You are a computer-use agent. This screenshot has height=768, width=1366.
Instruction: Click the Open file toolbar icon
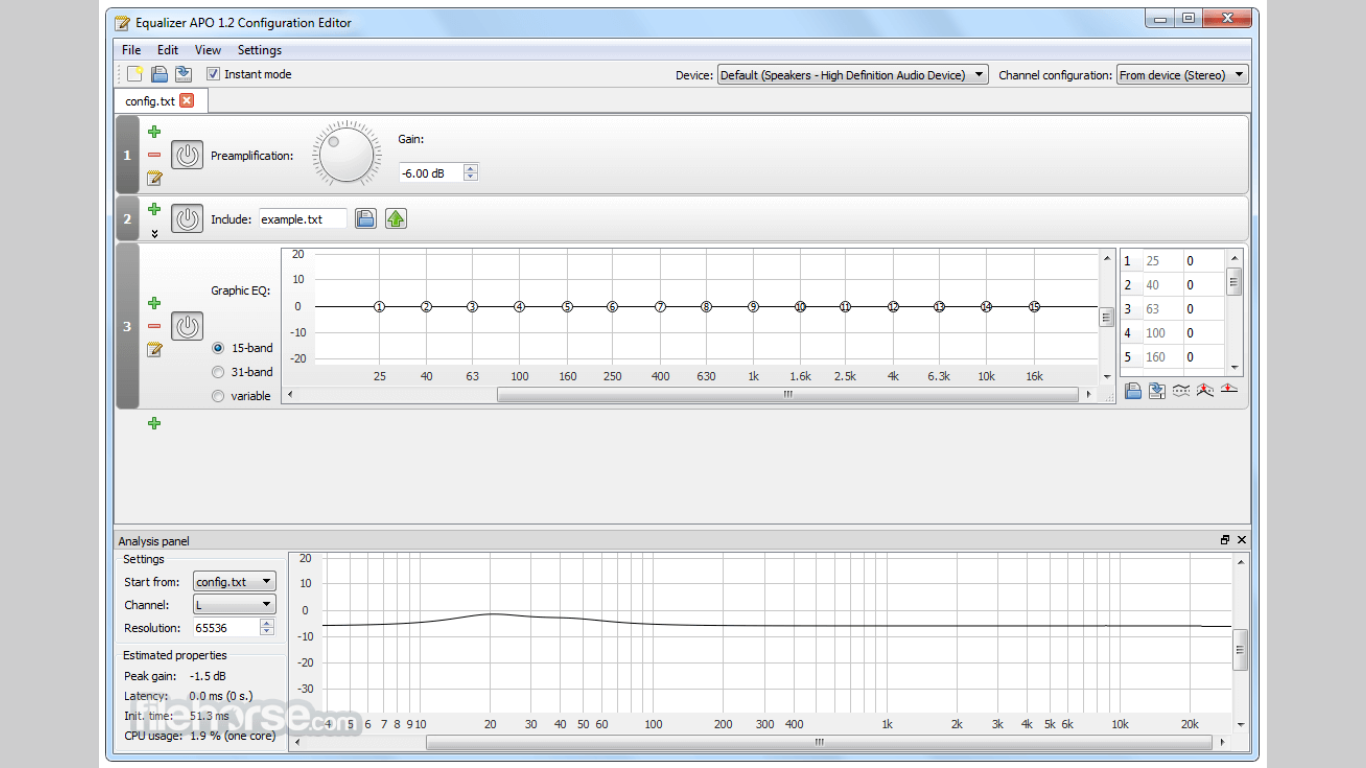pos(159,74)
